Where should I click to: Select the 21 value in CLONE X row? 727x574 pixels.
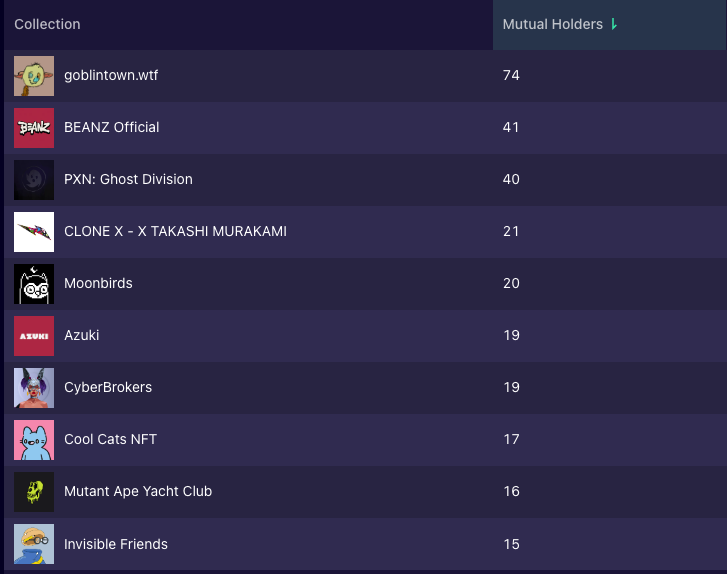point(511,231)
